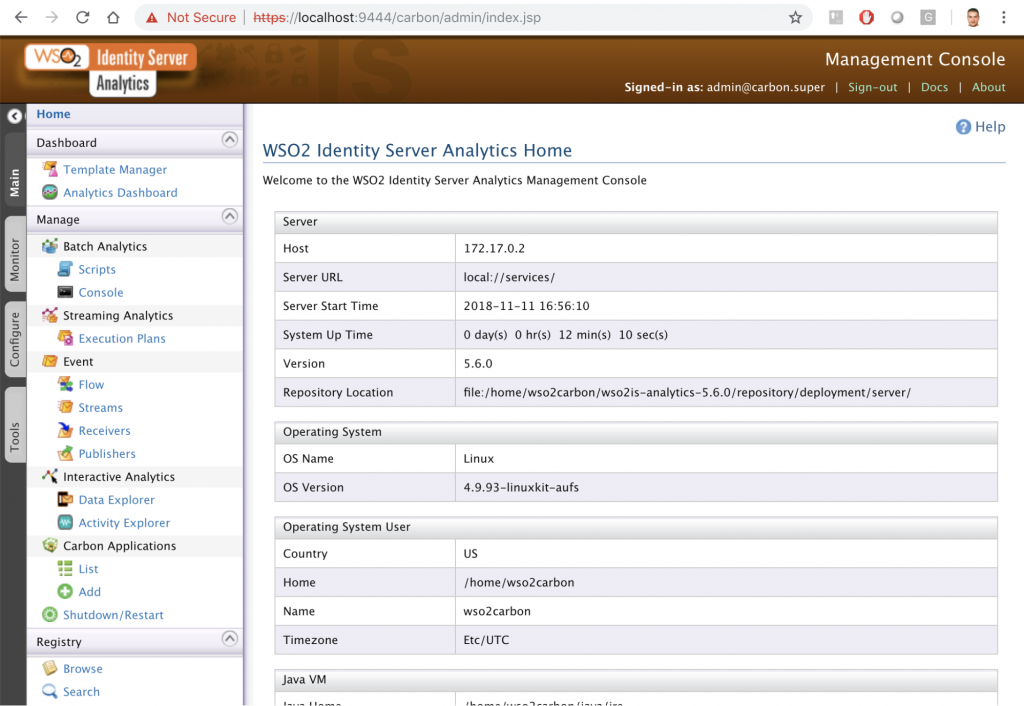The height and width of the screenshot is (706, 1024).
Task: Hide the left menu with the arrow toggle
Action: [14, 116]
